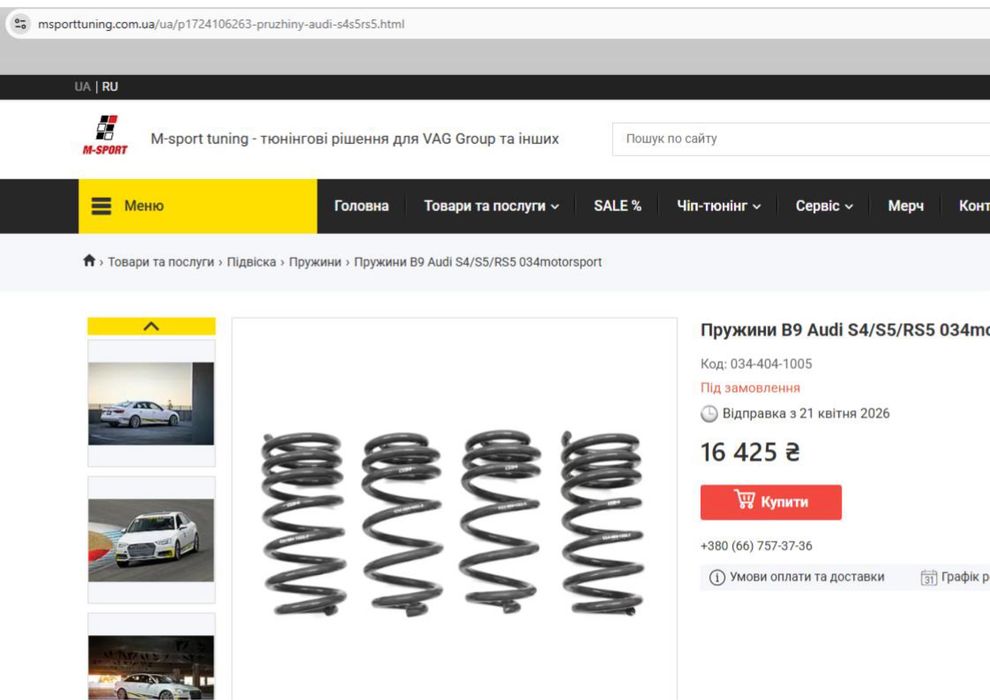Screen dimensions: 990x700
Task: Open Пружини breadcrumb link
Action: pyautogui.click(x=315, y=262)
